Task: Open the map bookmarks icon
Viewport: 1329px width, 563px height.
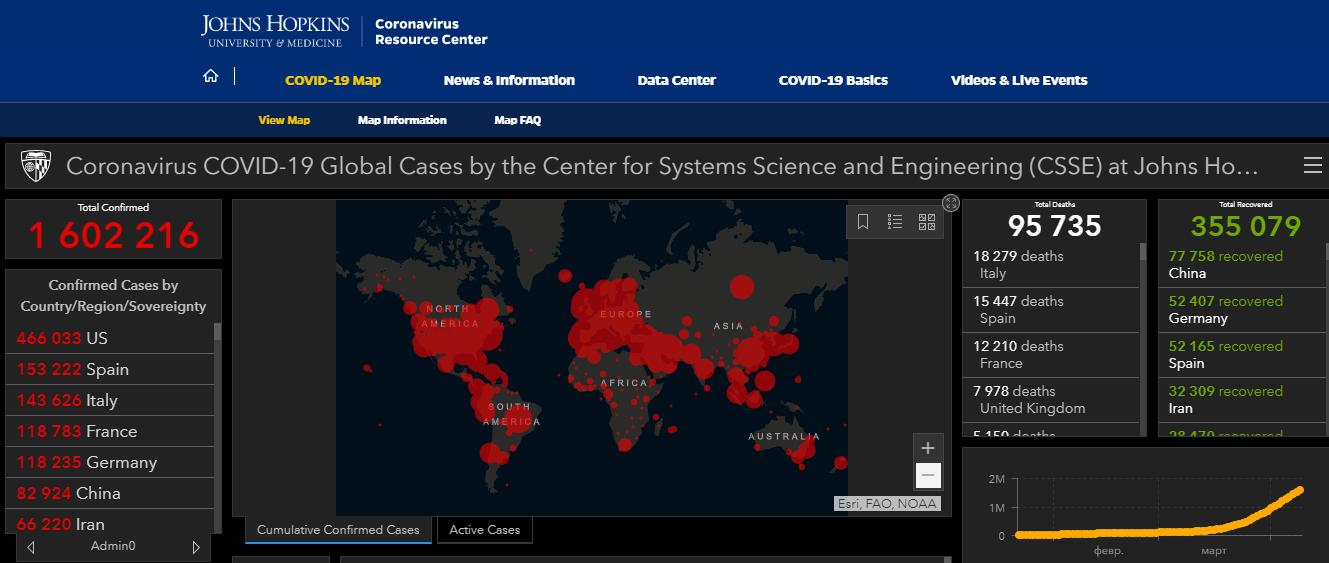Action: (x=863, y=222)
